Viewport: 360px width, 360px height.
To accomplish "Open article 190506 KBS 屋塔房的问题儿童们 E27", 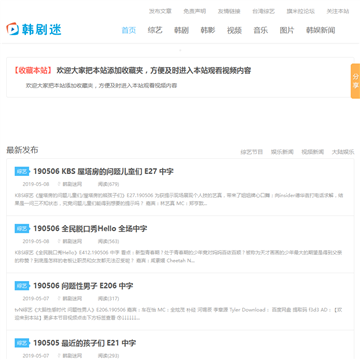I will click(x=103, y=172).
